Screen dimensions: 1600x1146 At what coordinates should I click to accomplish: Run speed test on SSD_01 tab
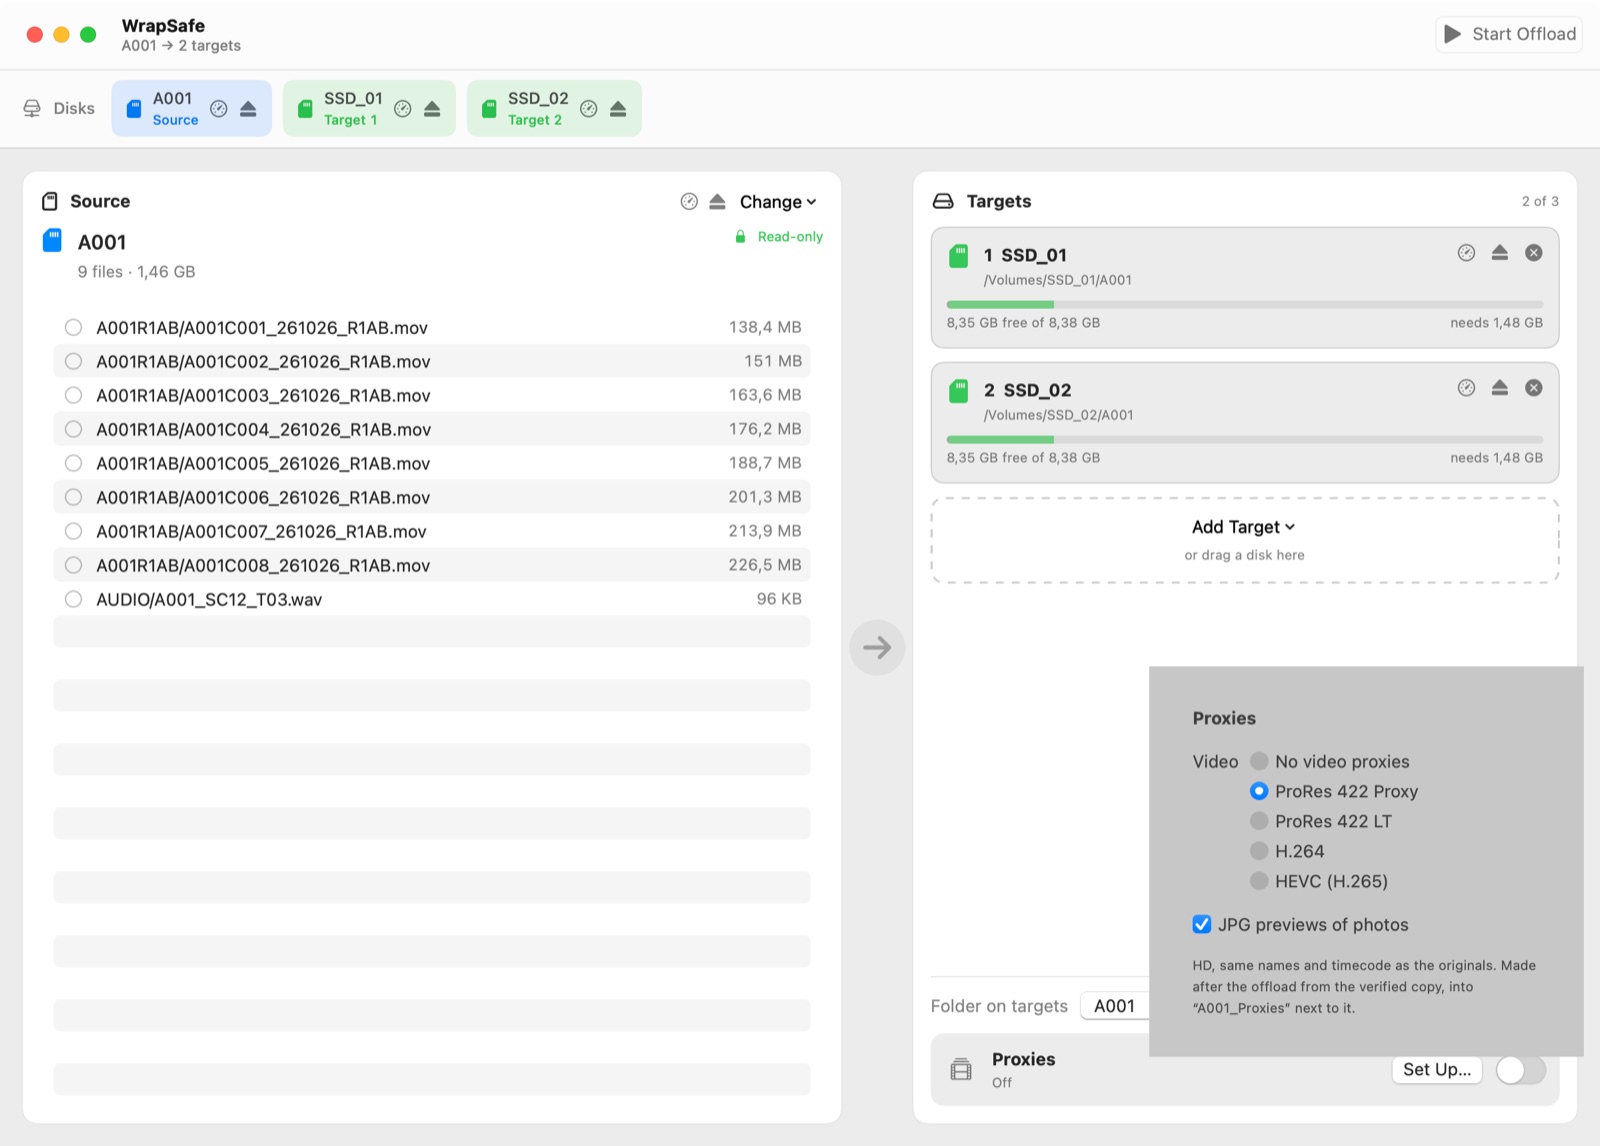tap(403, 109)
